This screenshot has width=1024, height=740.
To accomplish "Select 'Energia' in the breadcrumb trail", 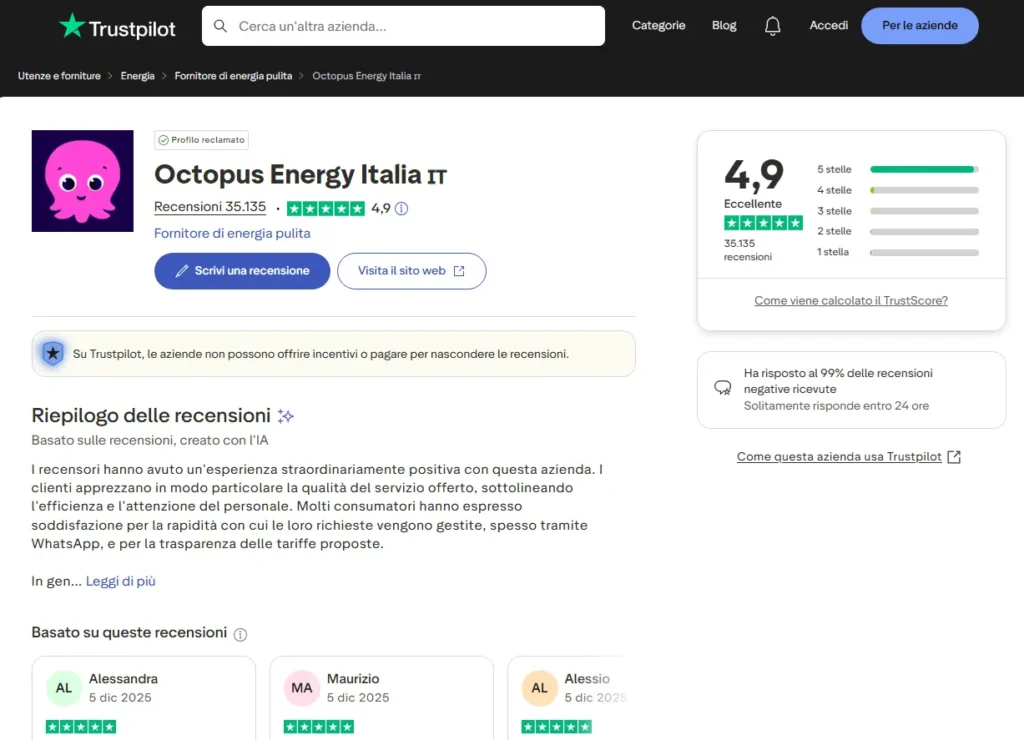I will click(137, 76).
